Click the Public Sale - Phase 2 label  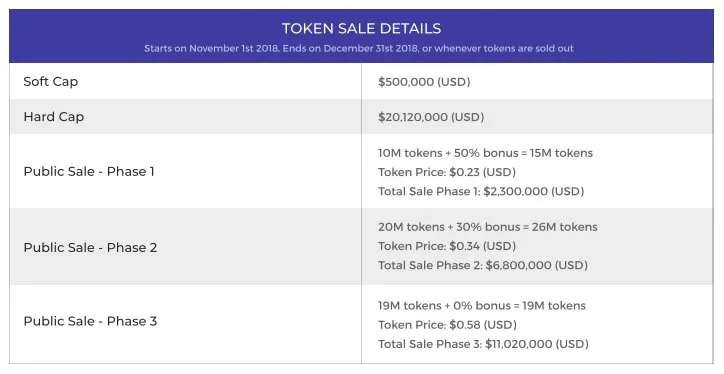pos(90,247)
